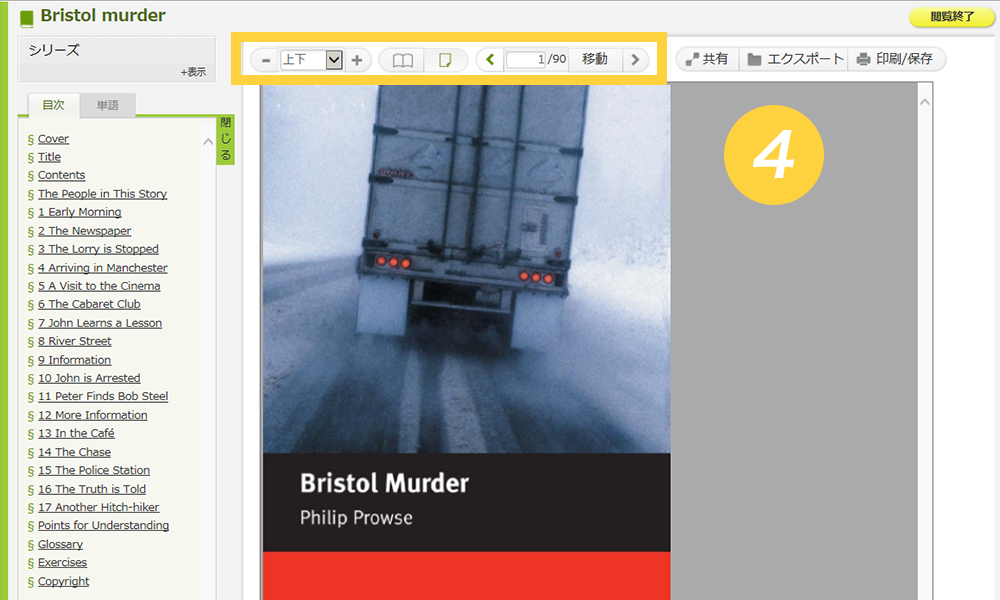Click the page viewer scroll-up arrow
The image size is (1000, 600).
coord(925,102)
